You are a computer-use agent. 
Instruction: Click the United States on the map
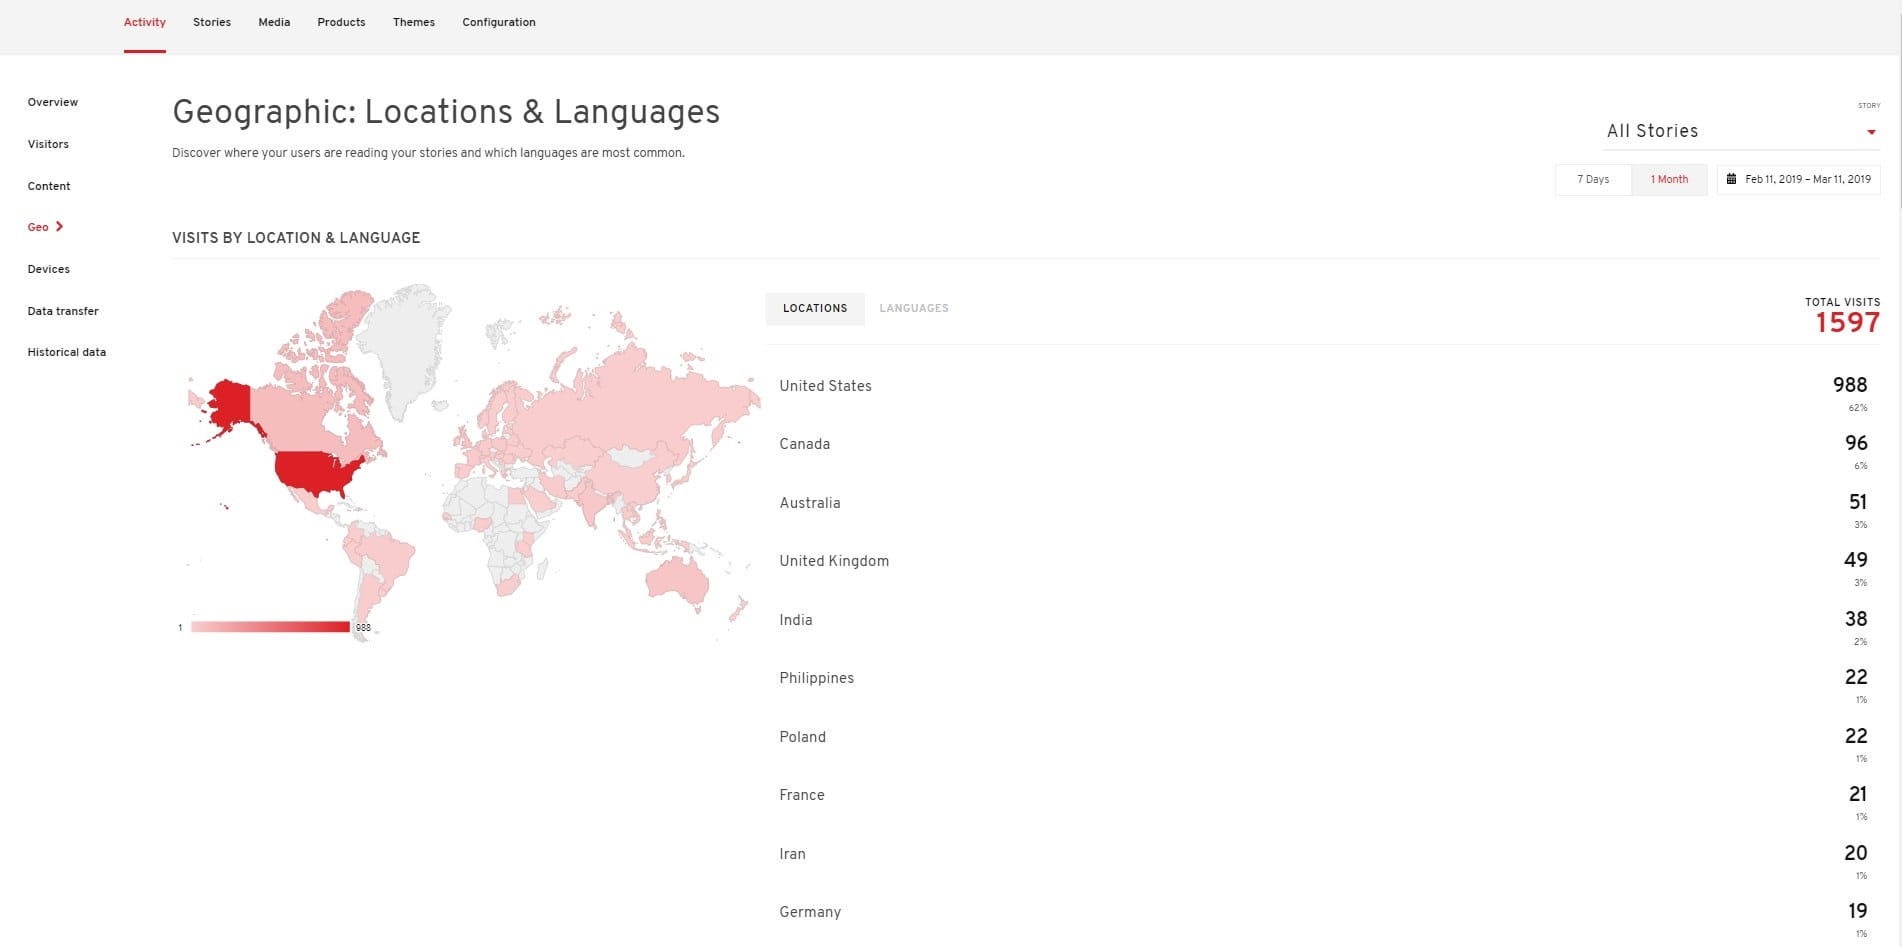(x=315, y=472)
